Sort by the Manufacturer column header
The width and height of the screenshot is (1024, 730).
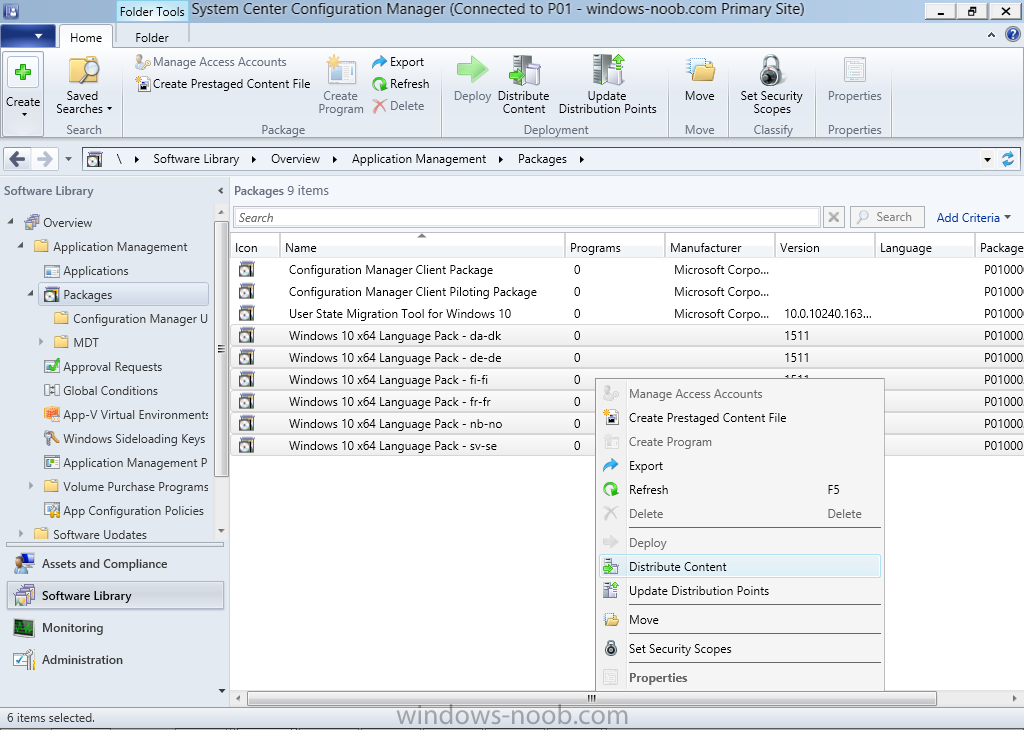point(720,247)
